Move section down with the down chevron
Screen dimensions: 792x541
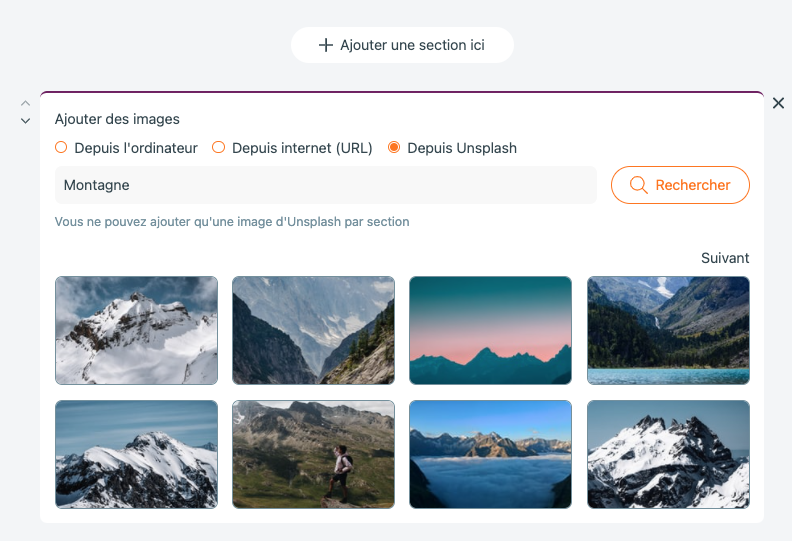(x=25, y=121)
